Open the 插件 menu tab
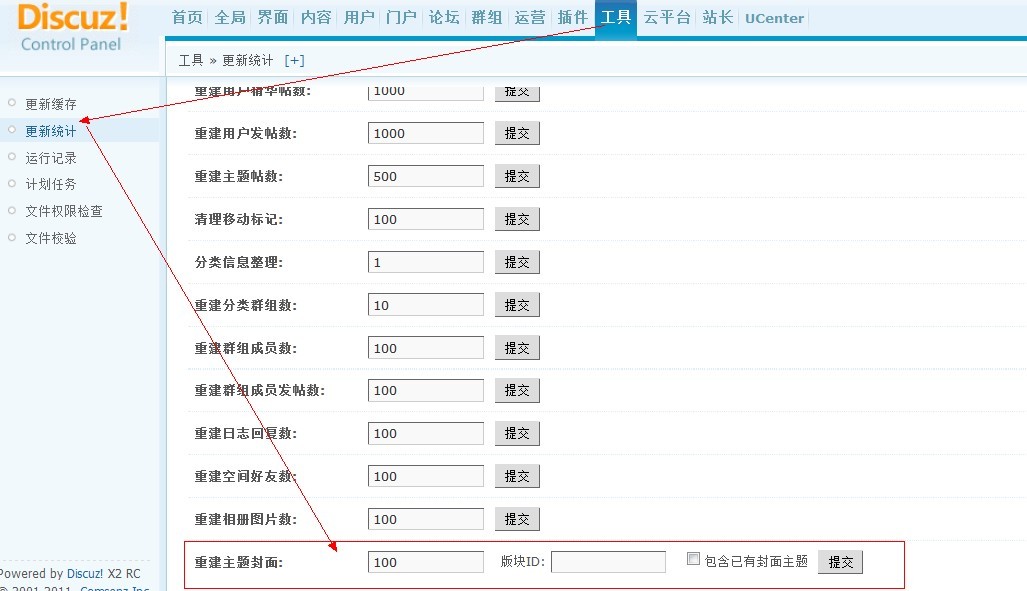The image size is (1027, 591). (572, 17)
